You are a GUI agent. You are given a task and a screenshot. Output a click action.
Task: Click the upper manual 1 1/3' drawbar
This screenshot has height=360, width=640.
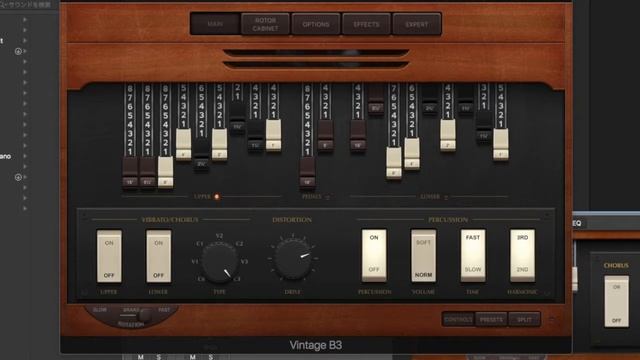[256, 135]
